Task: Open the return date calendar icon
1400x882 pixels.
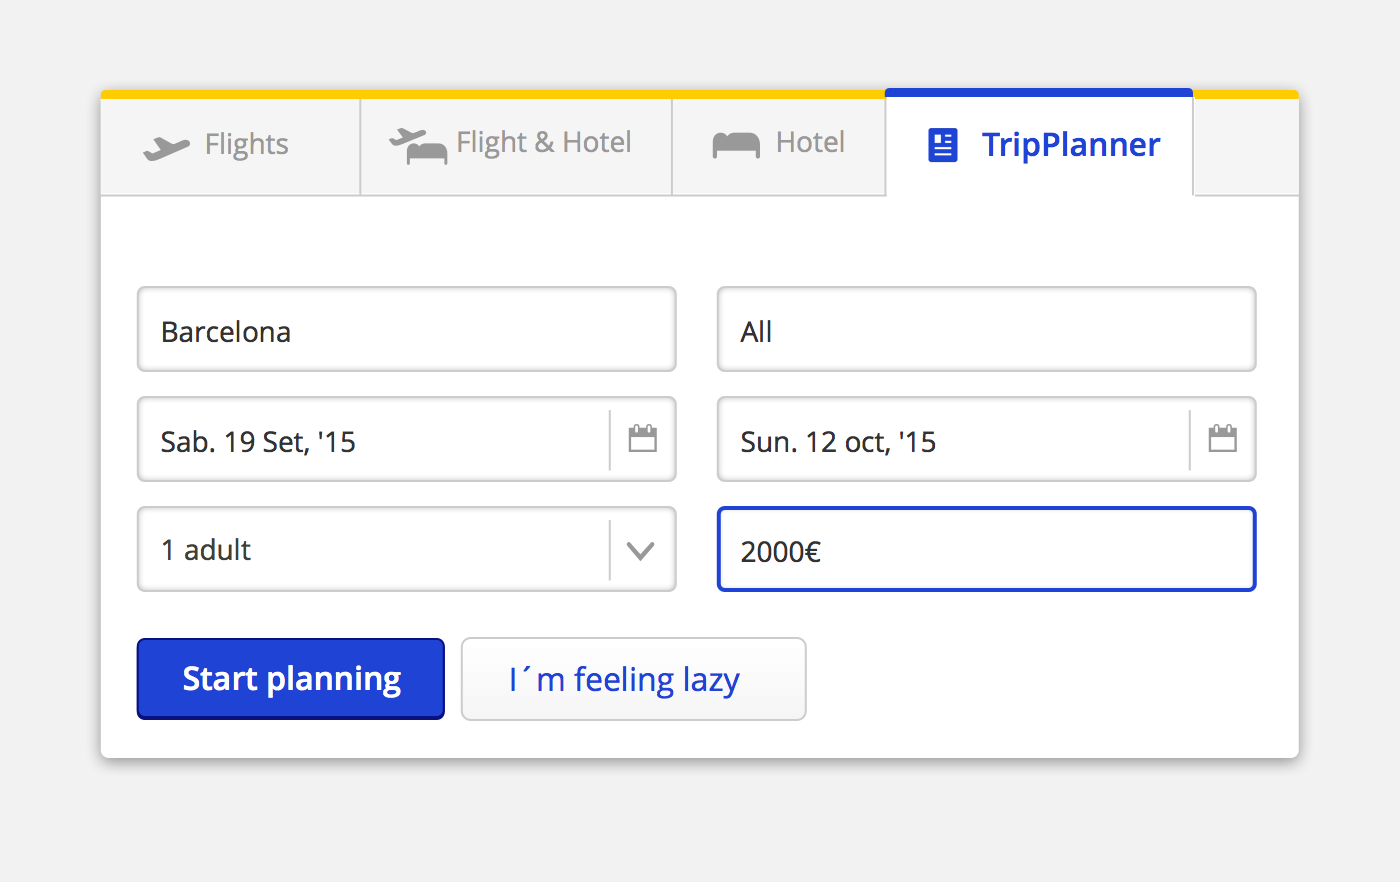Action: click(1222, 439)
